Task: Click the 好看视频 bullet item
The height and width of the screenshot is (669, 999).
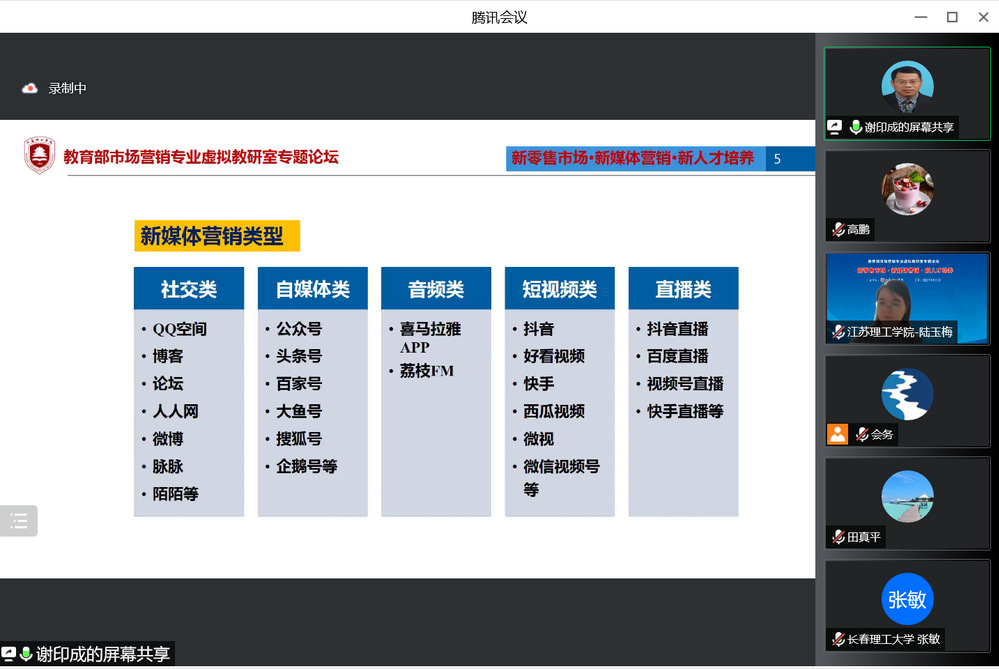Action: point(554,356)
